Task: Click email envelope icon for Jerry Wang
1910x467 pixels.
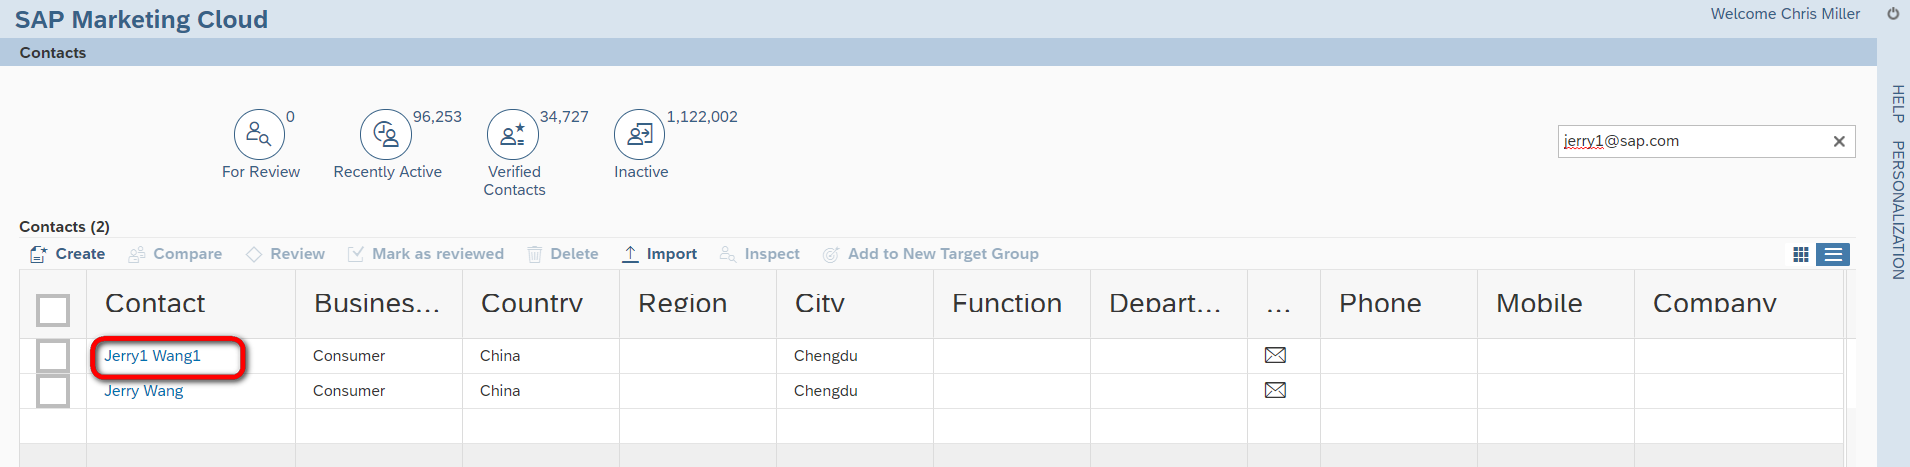Action: pyautogui.click(x=1275, y=390)
